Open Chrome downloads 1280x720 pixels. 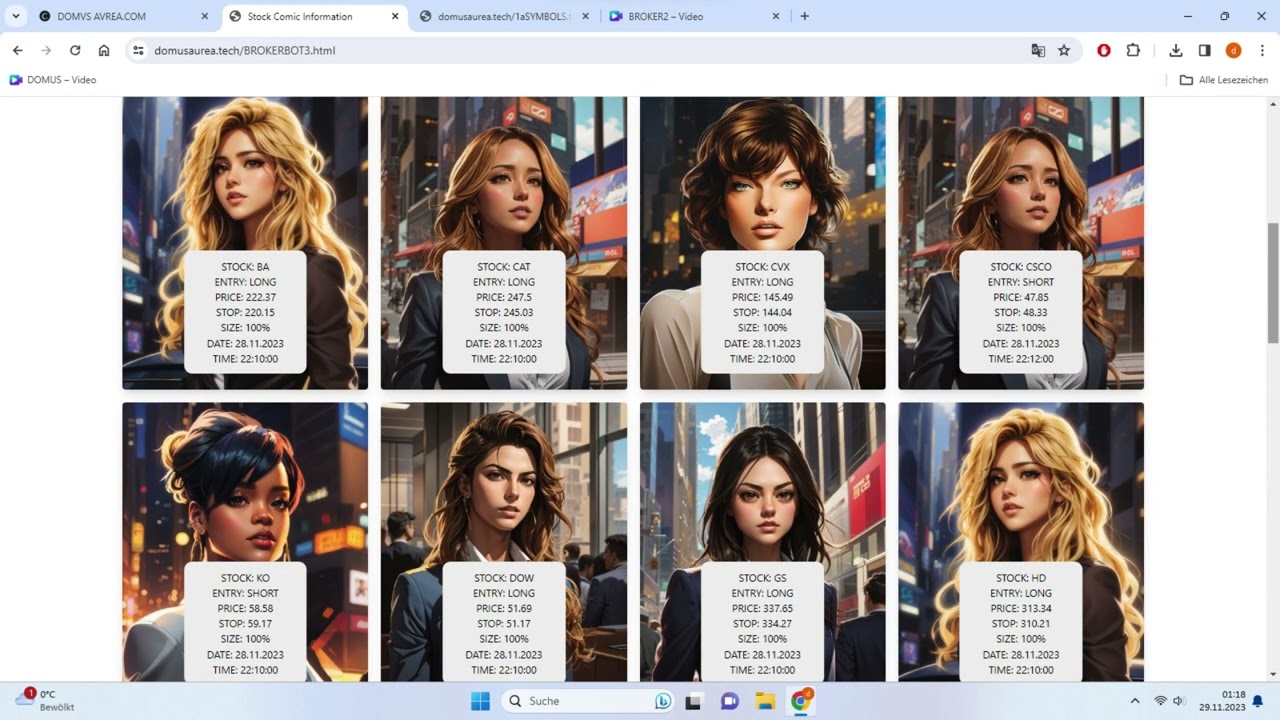tap(1176, 50)
